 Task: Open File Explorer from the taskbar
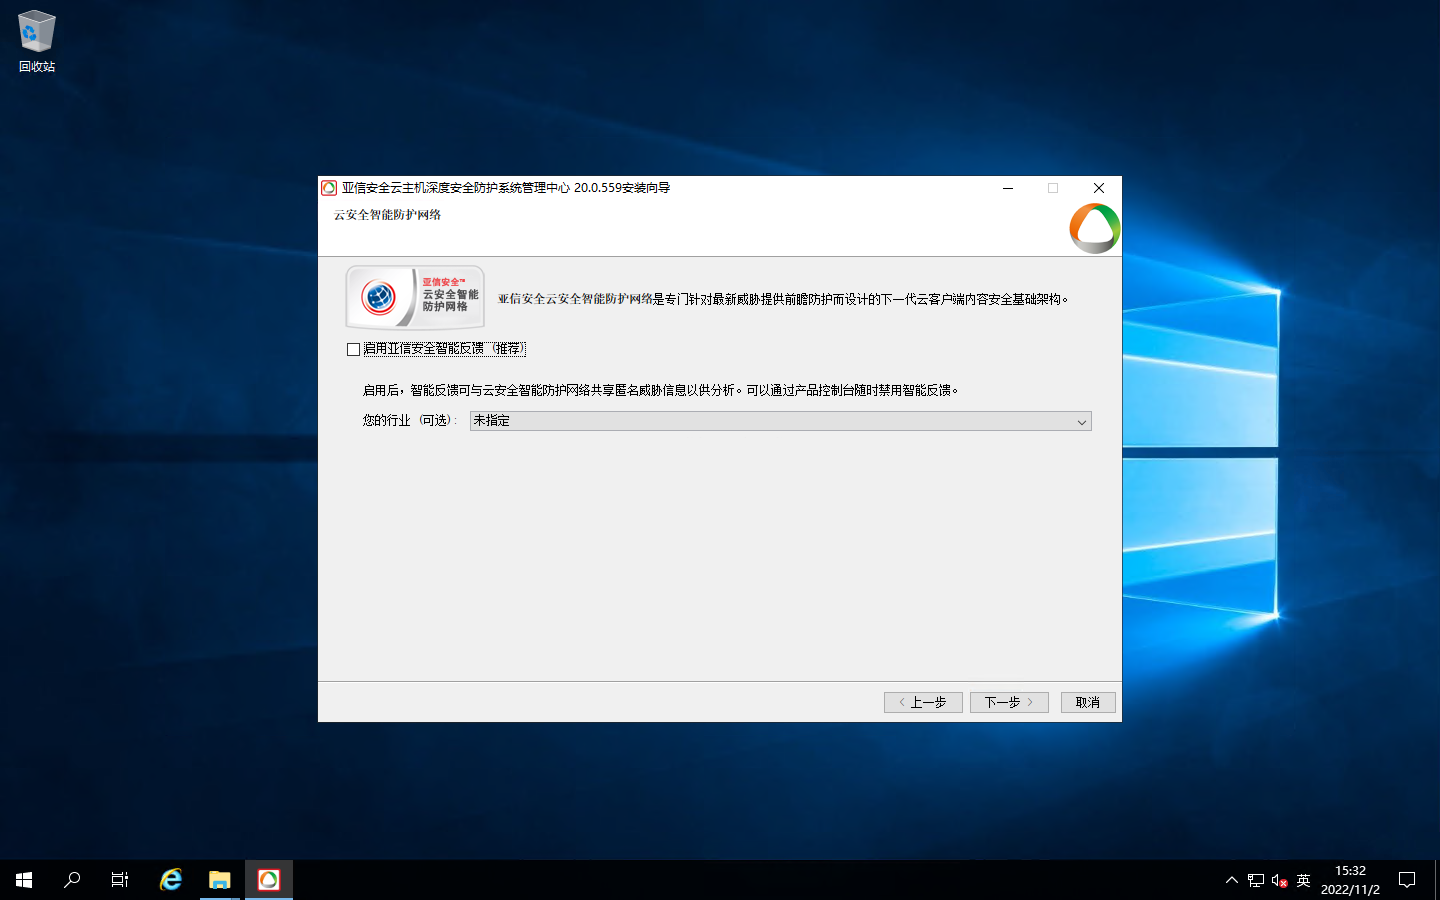(x=220, y=880)
